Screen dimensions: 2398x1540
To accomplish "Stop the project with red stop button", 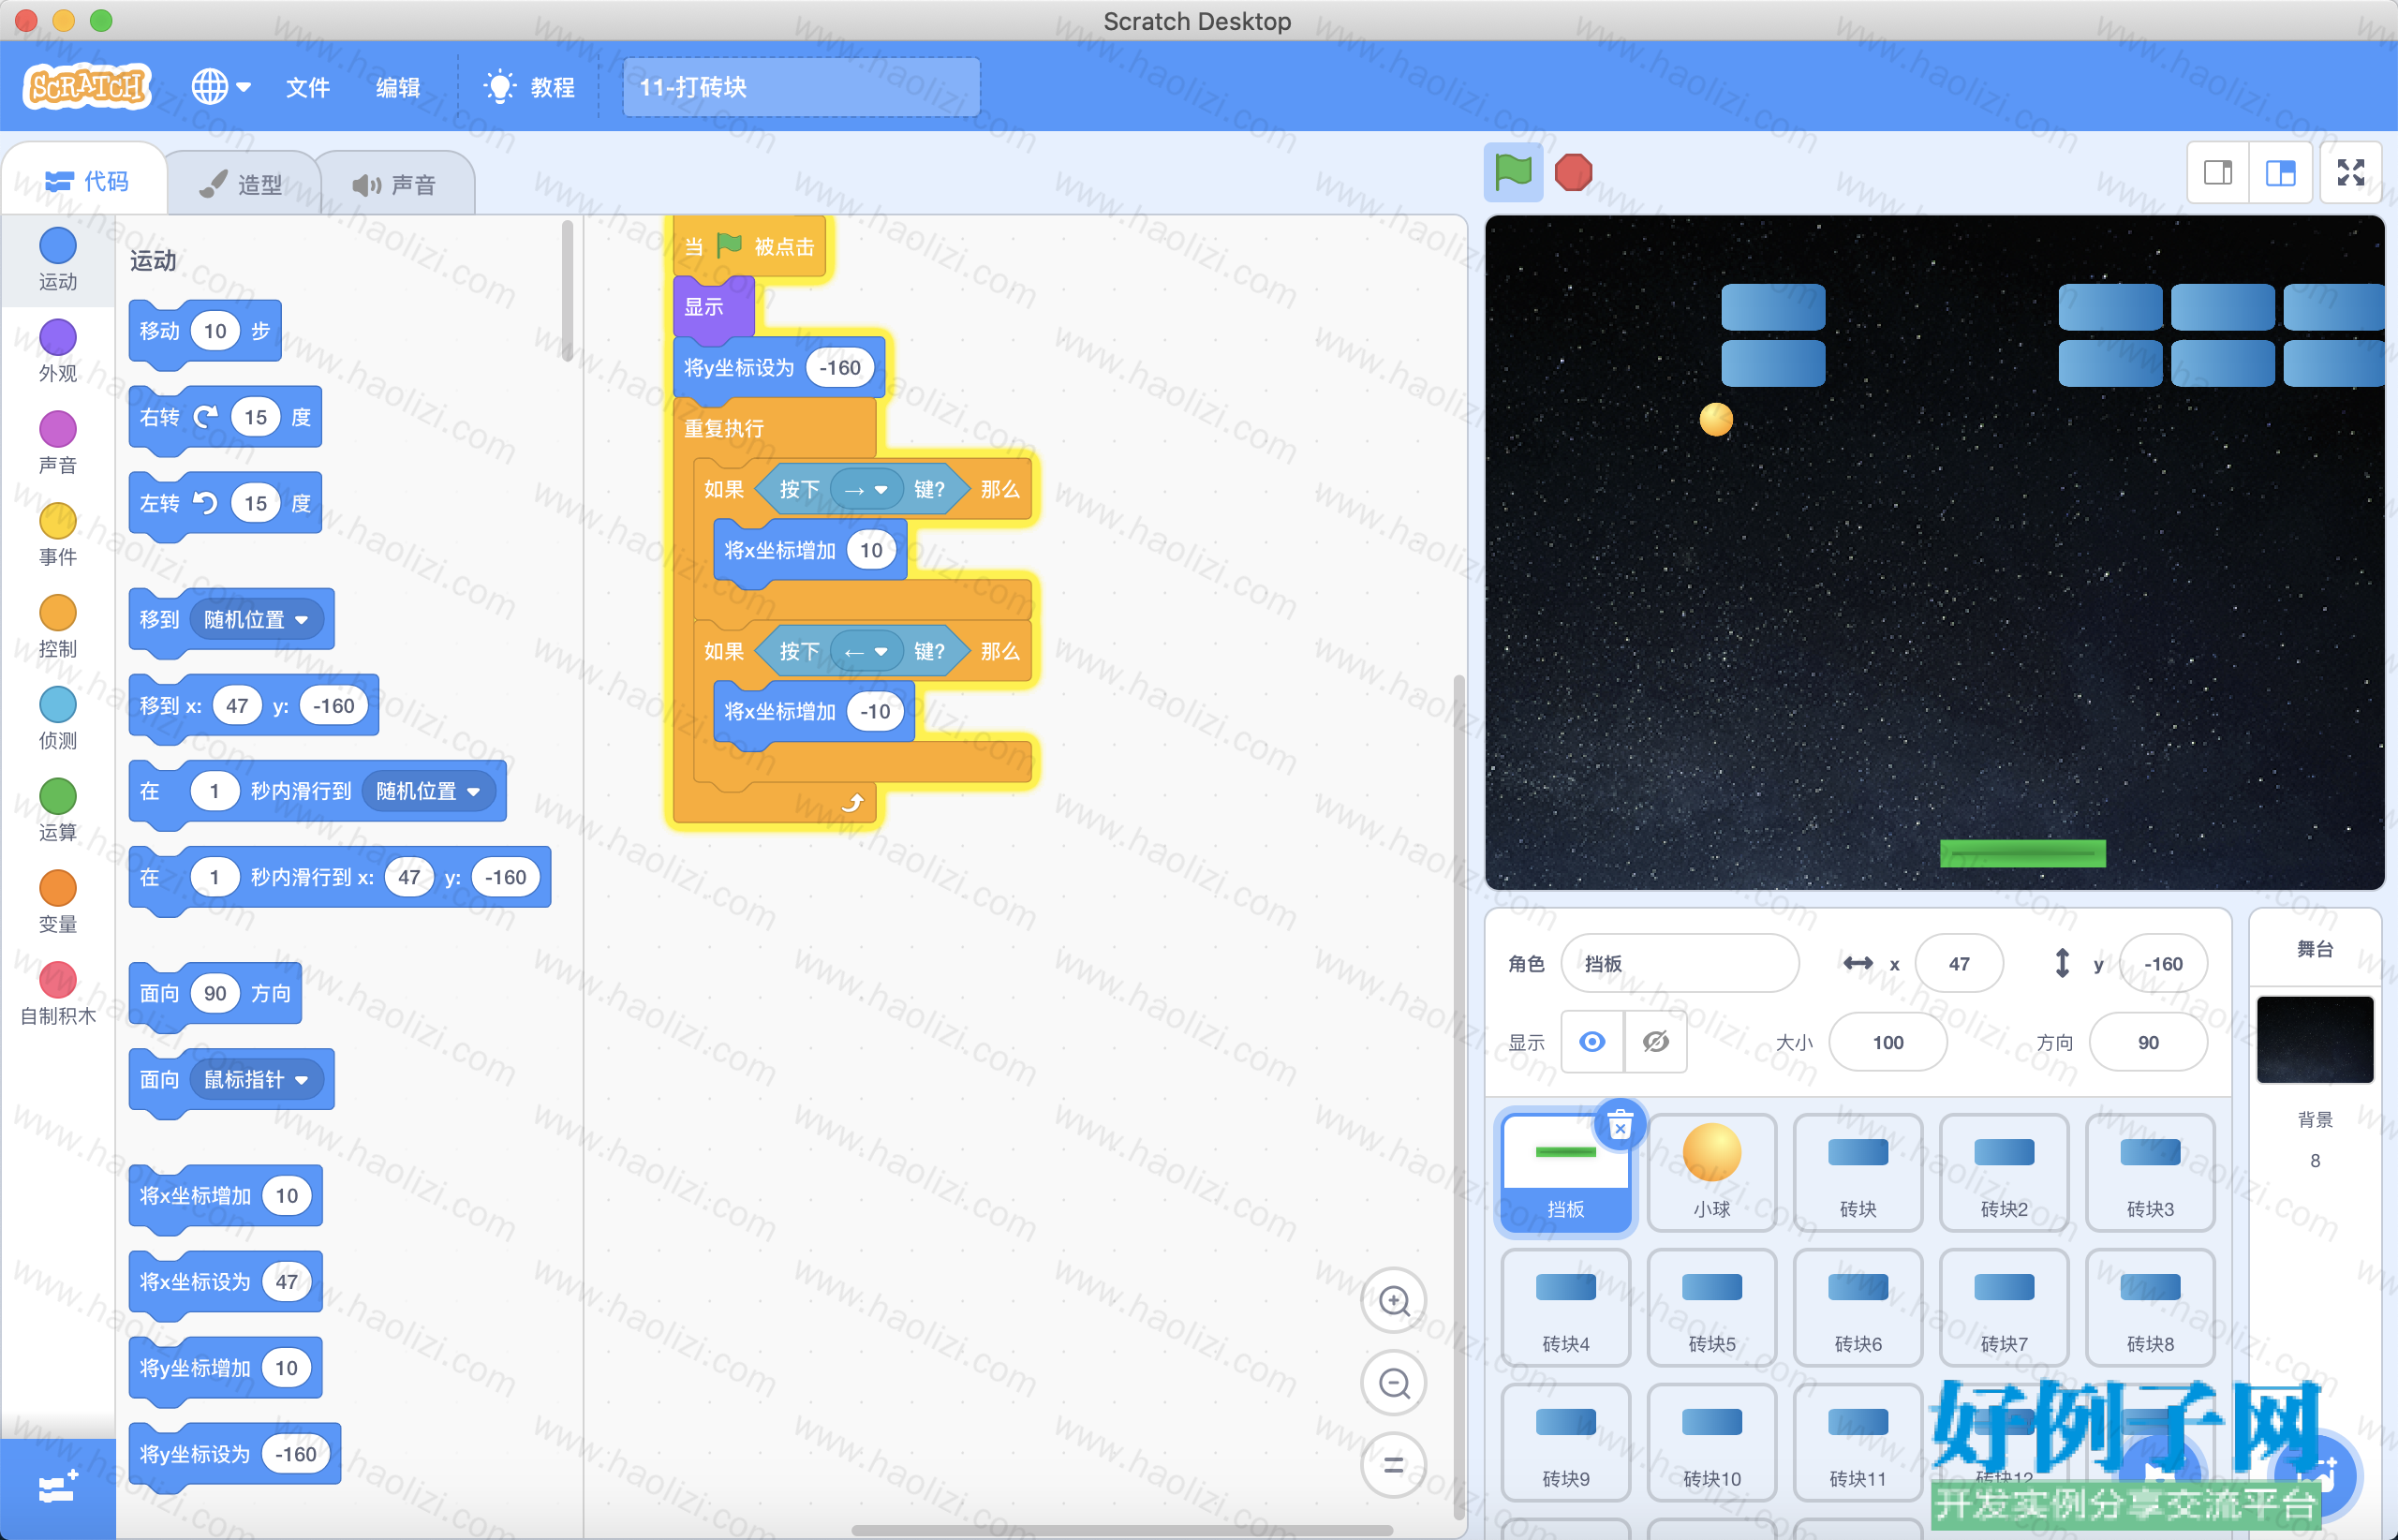I will coord(1573,172).
